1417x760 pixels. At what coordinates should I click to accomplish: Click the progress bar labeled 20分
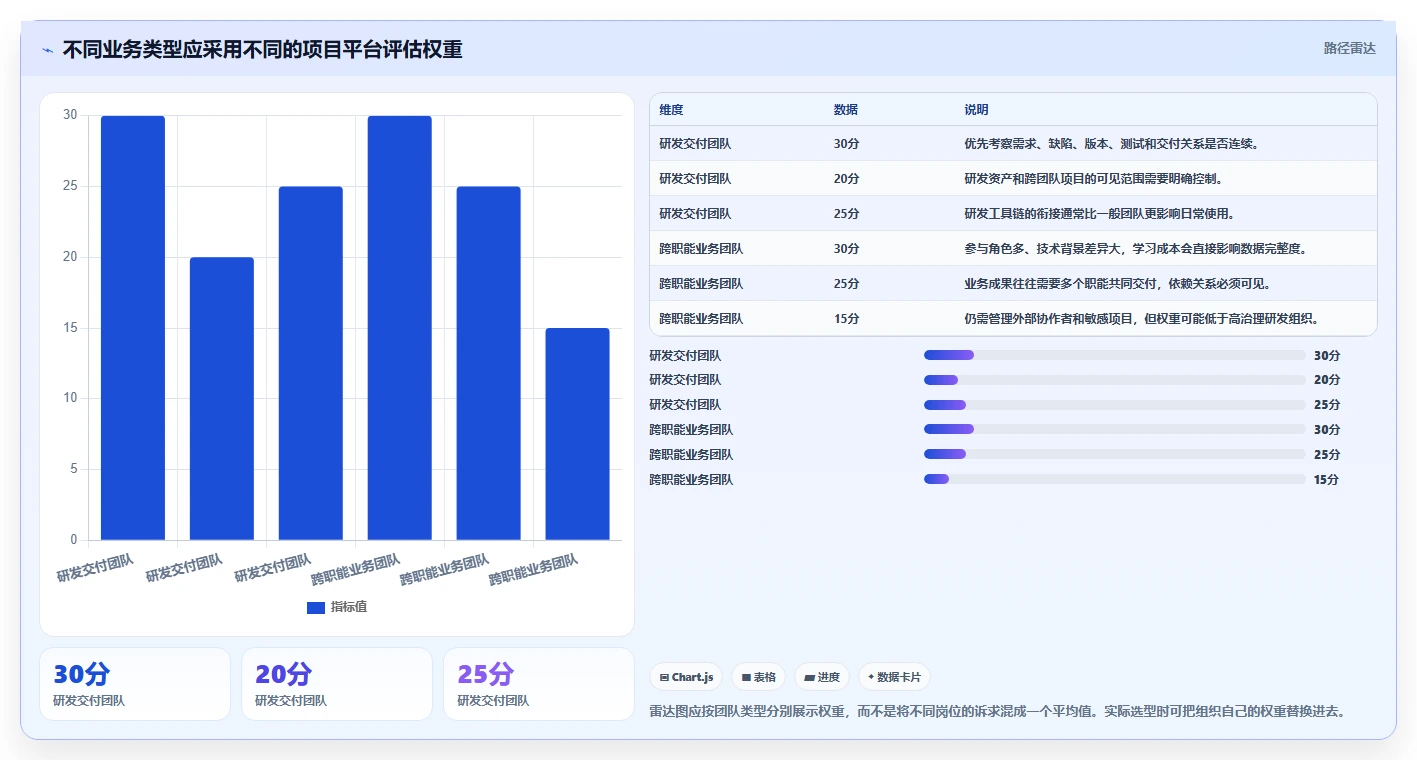click(x=1115, y=380)
